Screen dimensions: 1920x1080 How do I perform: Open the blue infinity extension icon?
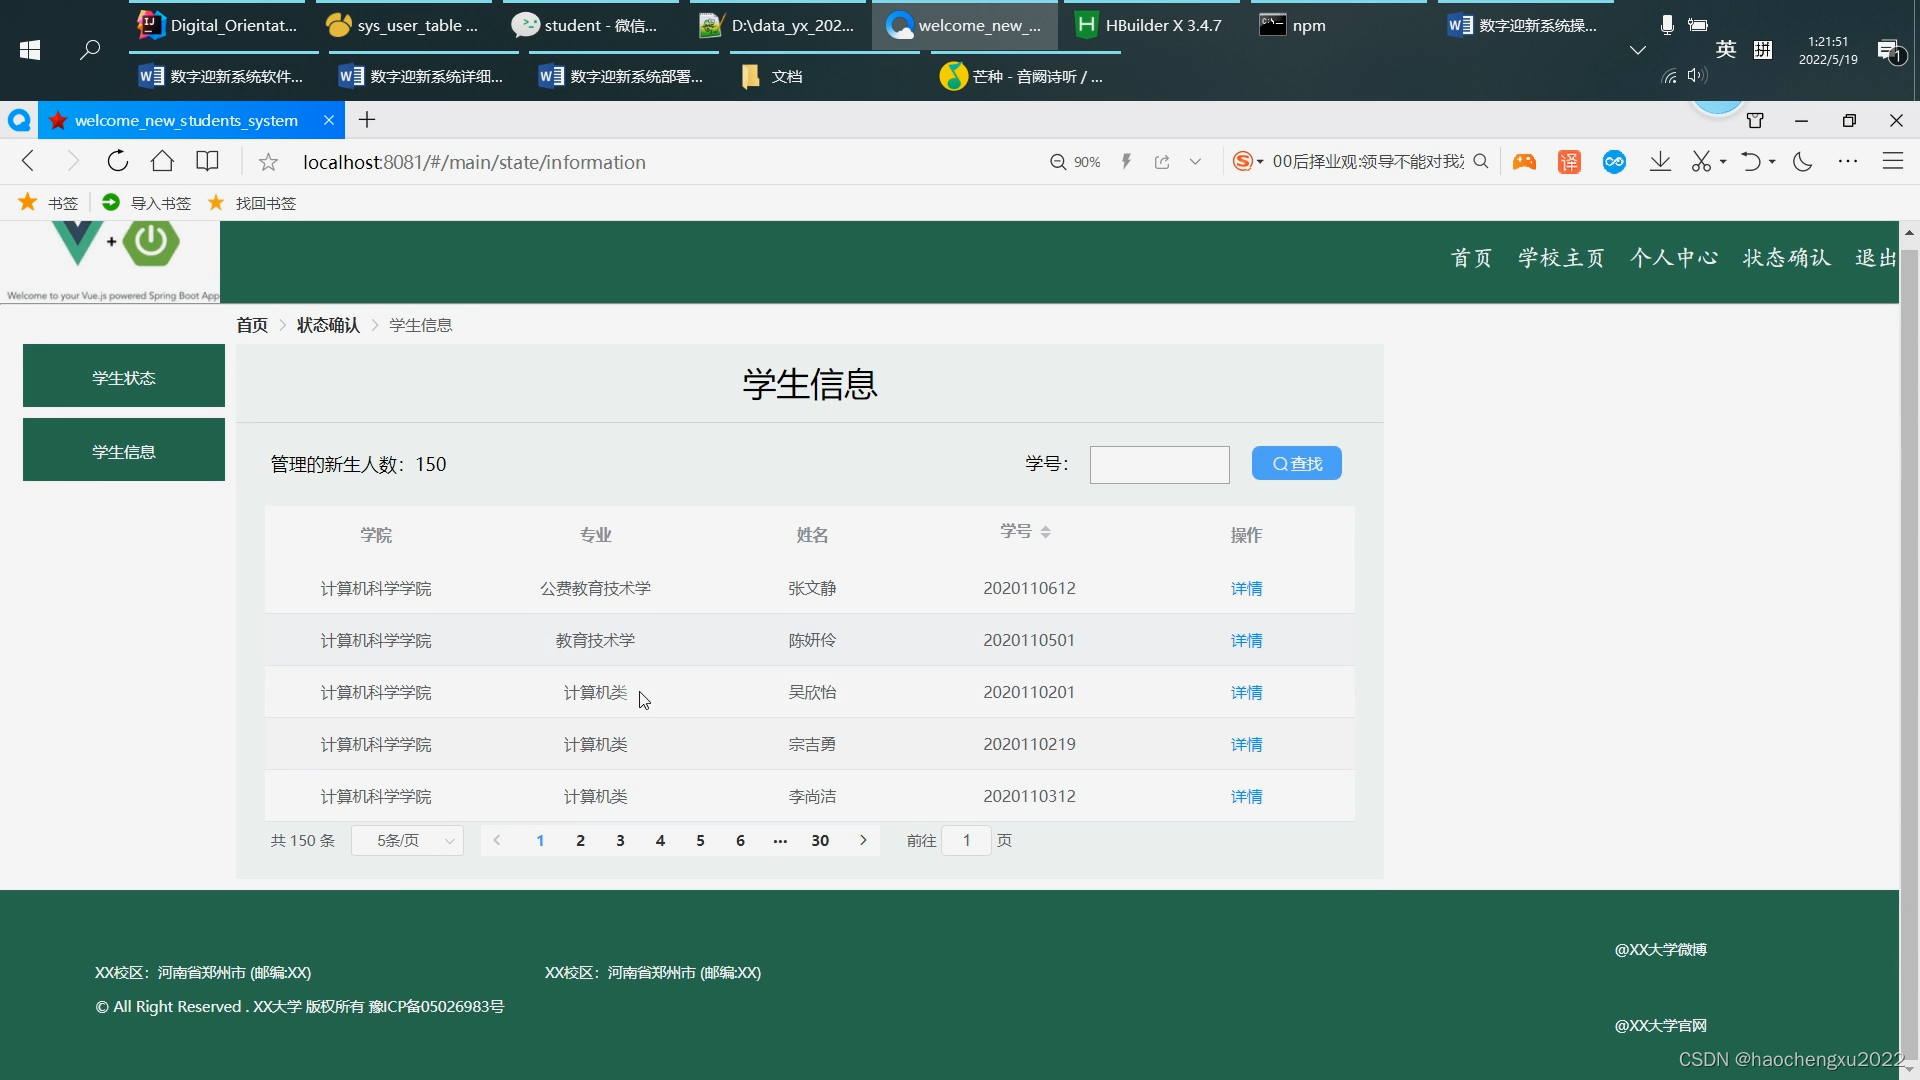click(1614, 162)
